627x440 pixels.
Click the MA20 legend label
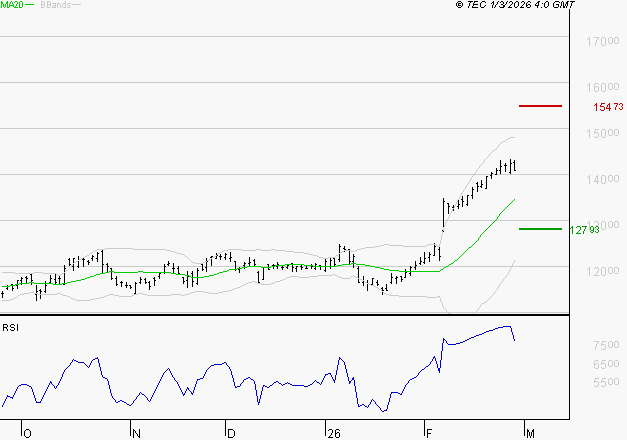[x=12, y=5]
